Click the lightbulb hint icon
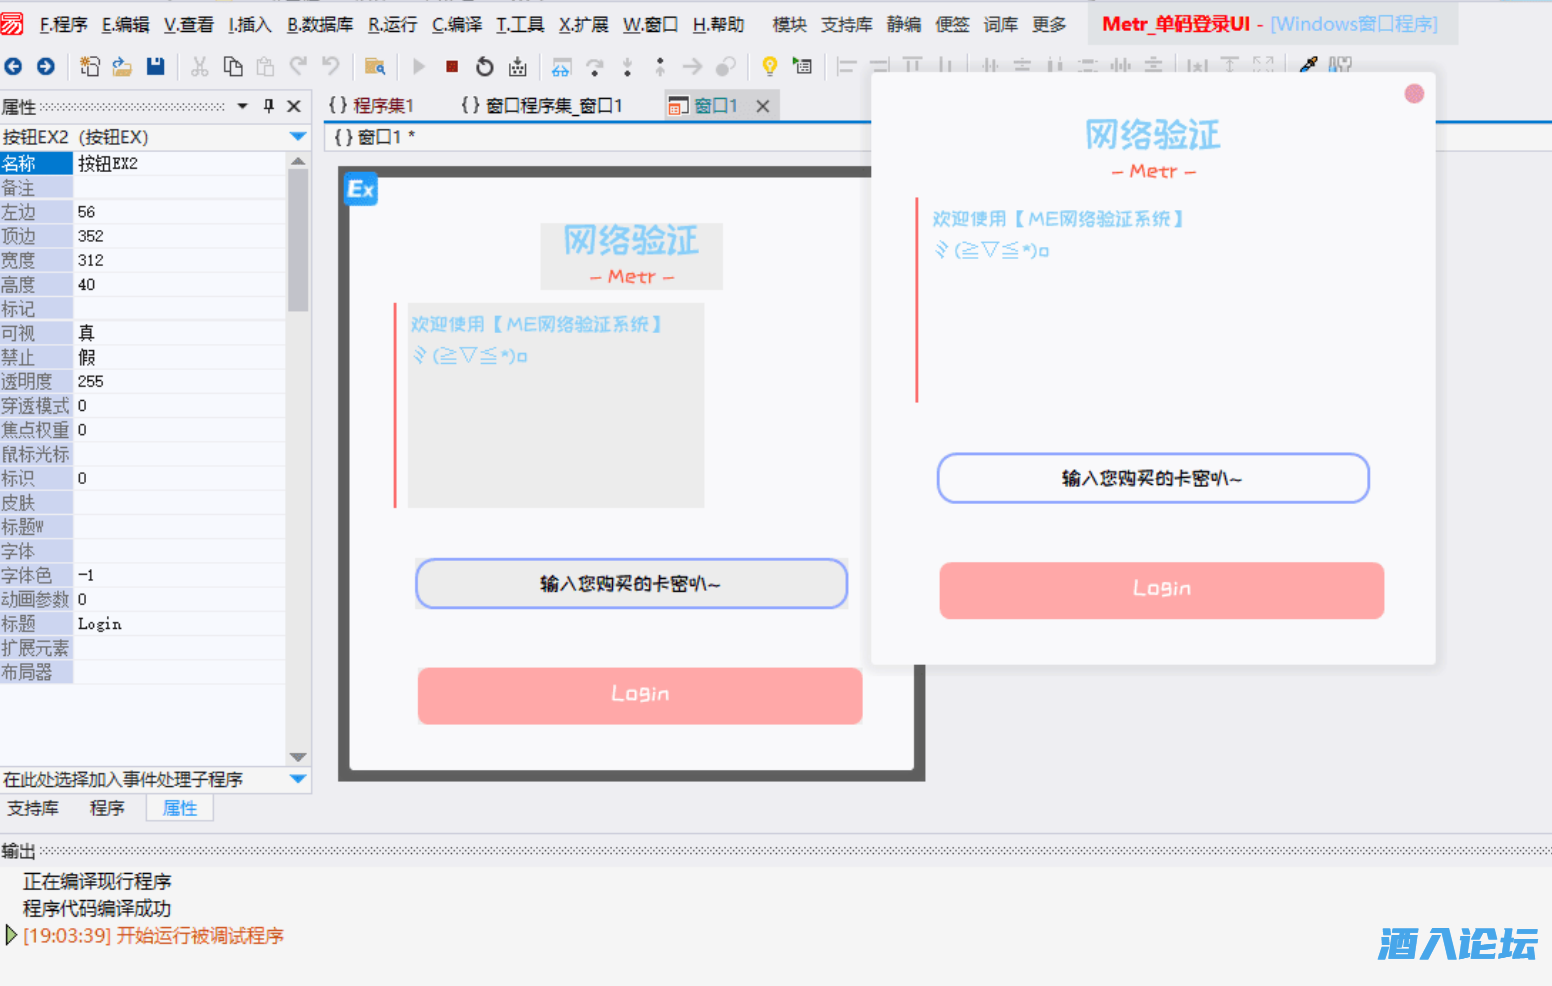1552x986 pixels. click(769, 67)
